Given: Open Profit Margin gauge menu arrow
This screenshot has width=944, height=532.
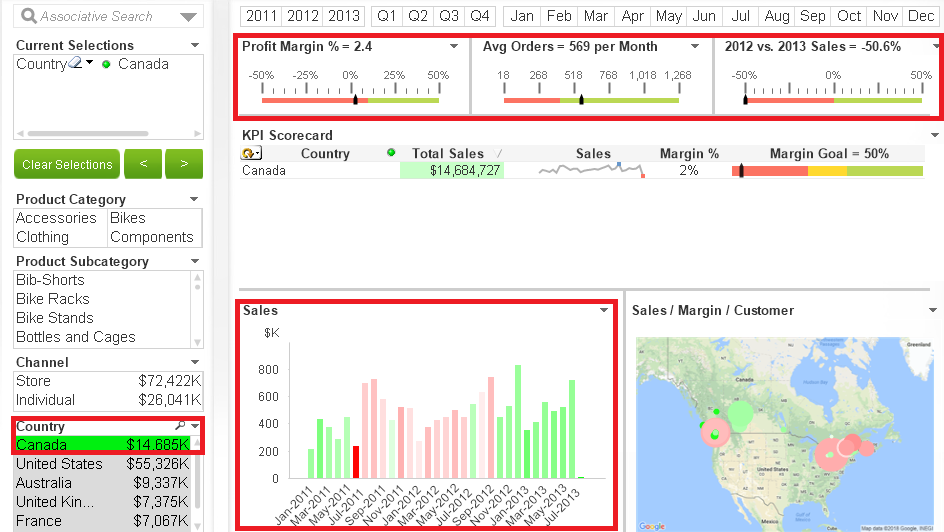Looking at the screenshot, I should 454,46.
